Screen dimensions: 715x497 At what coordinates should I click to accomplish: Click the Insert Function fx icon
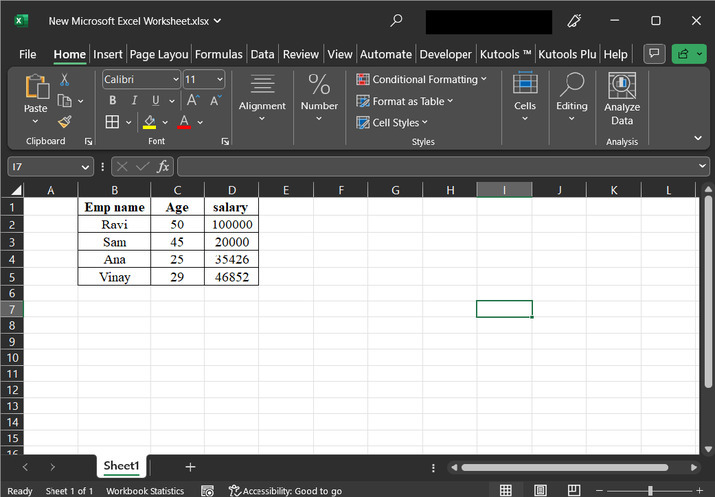[163, 166]
